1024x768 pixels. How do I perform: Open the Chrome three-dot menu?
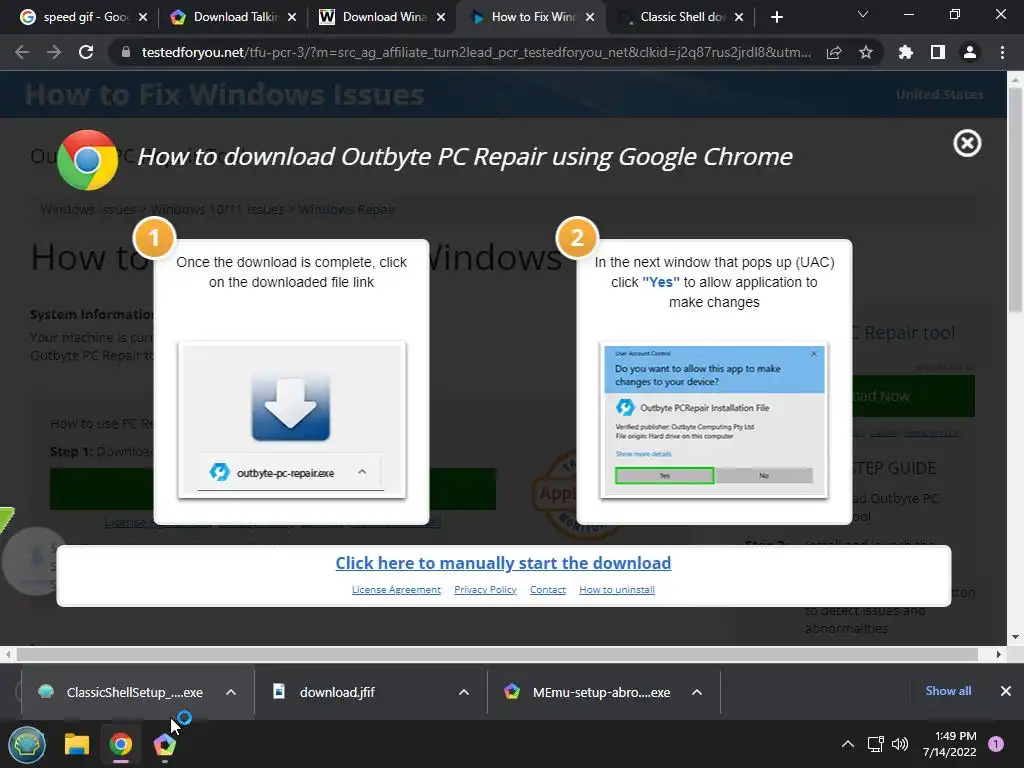click(x=1002, y=52)
